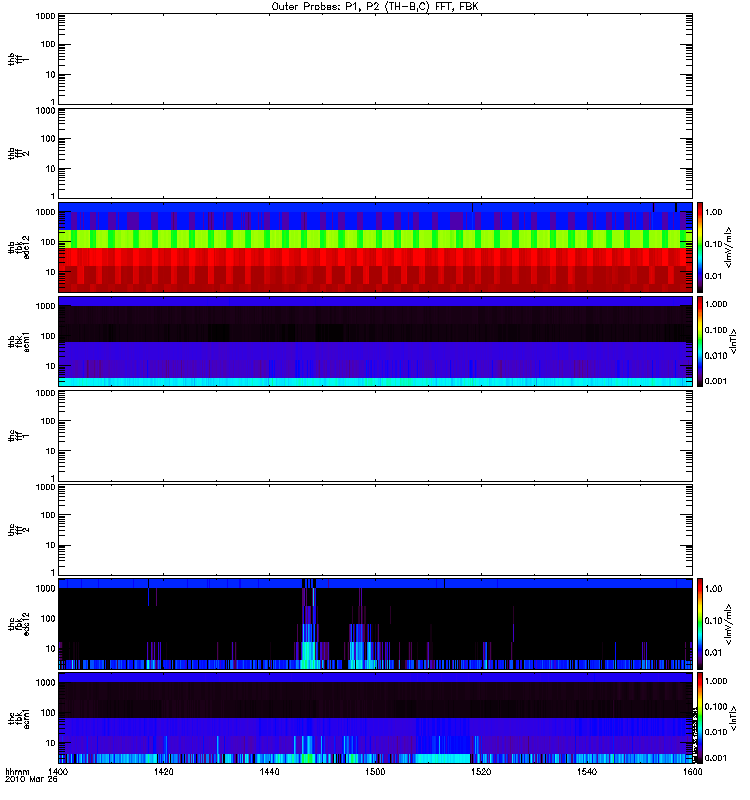This screenshot has height=800, width=750.
Task: Click the 10 y-axis label of thc fff 1 panel
Action: pyautogui.click(x=50, y=451)
